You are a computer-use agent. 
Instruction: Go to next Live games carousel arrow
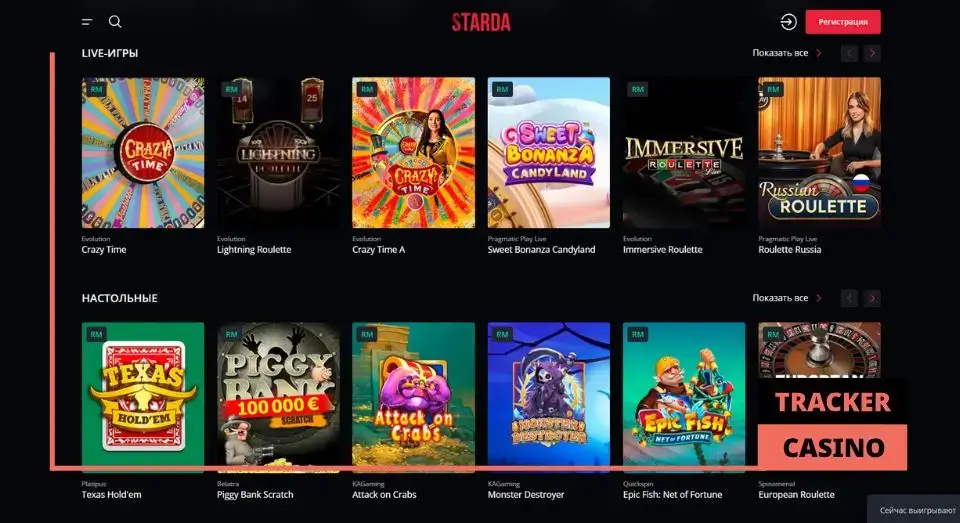[x=872, y=53]
